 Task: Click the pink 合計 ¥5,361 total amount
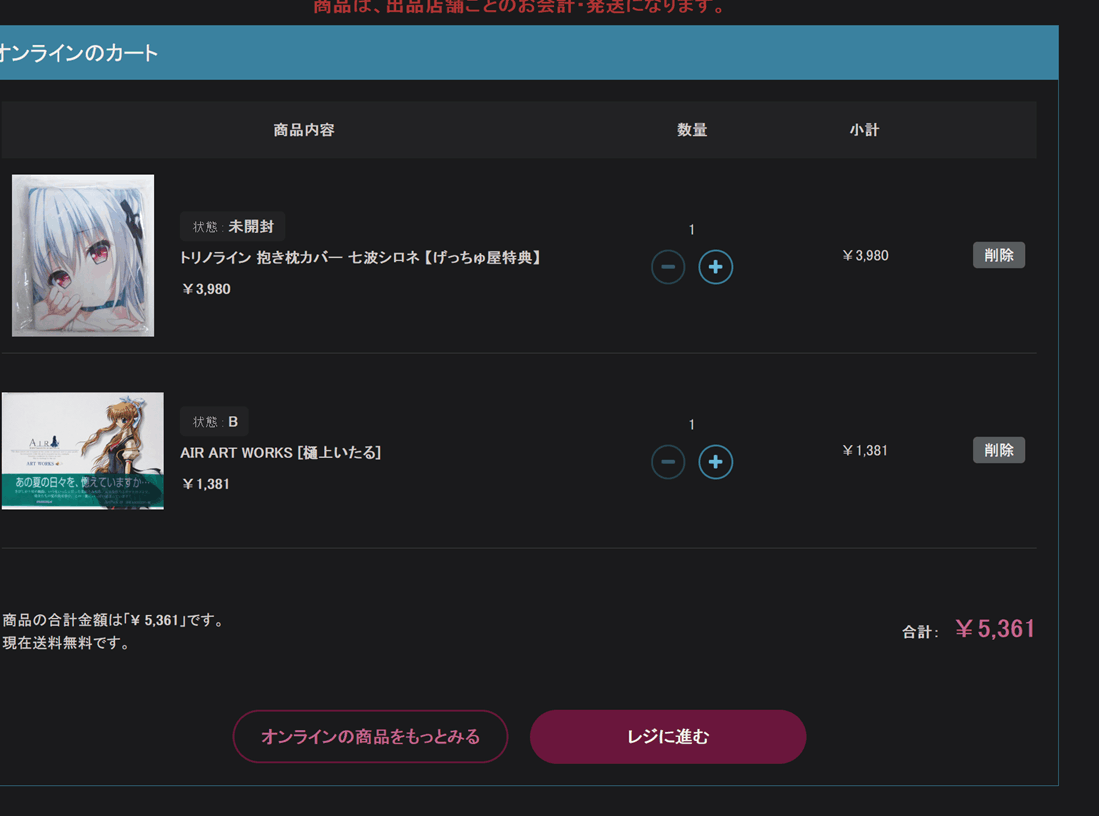pos(994,629)
